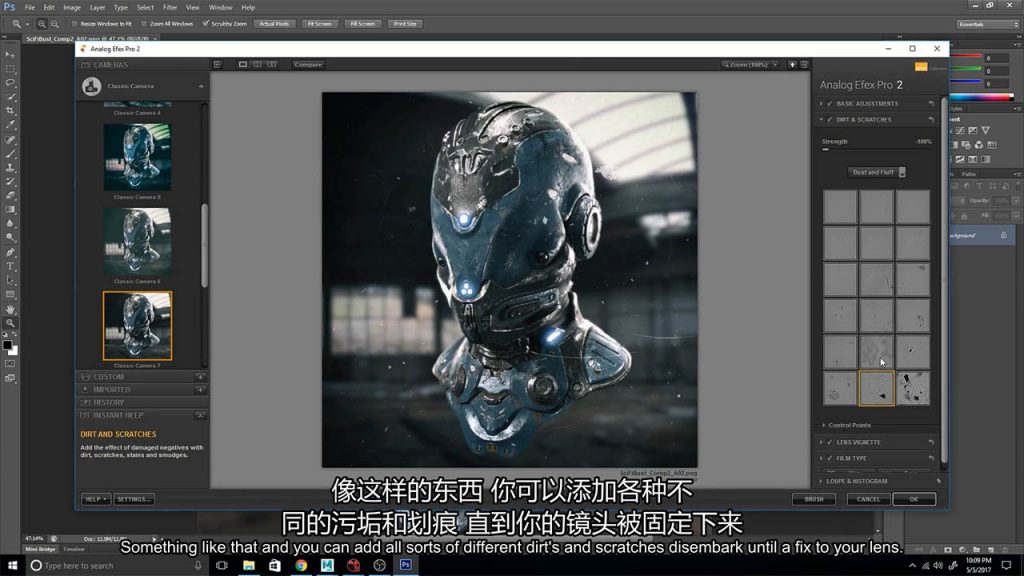
Task: Select the Clone Stamp tool
Action: pos(10,168)
